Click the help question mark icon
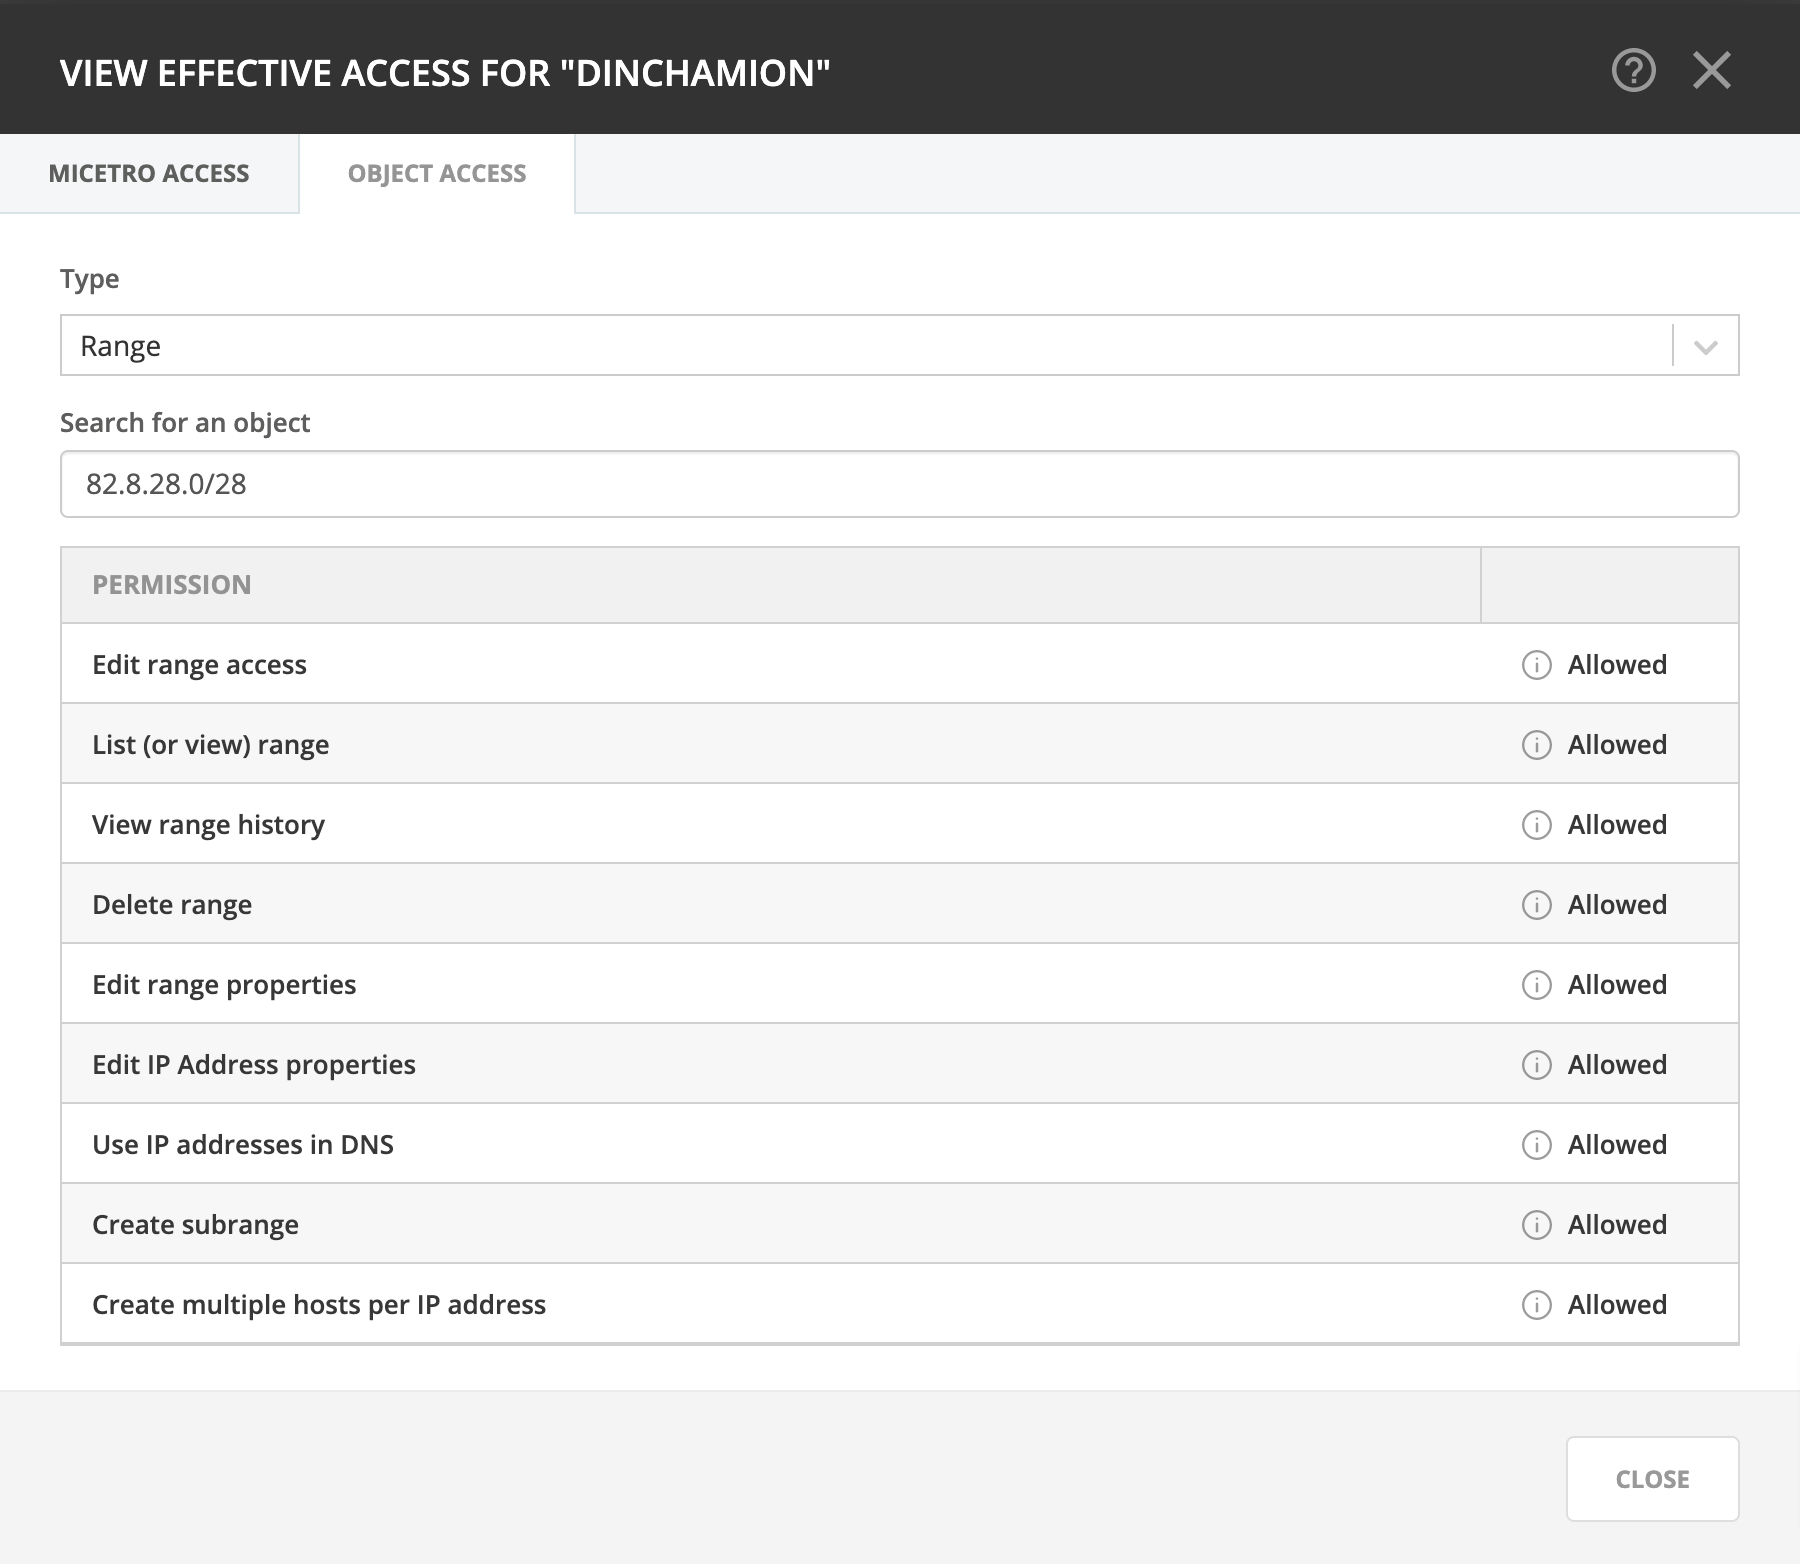 [x=1634, y=71]
